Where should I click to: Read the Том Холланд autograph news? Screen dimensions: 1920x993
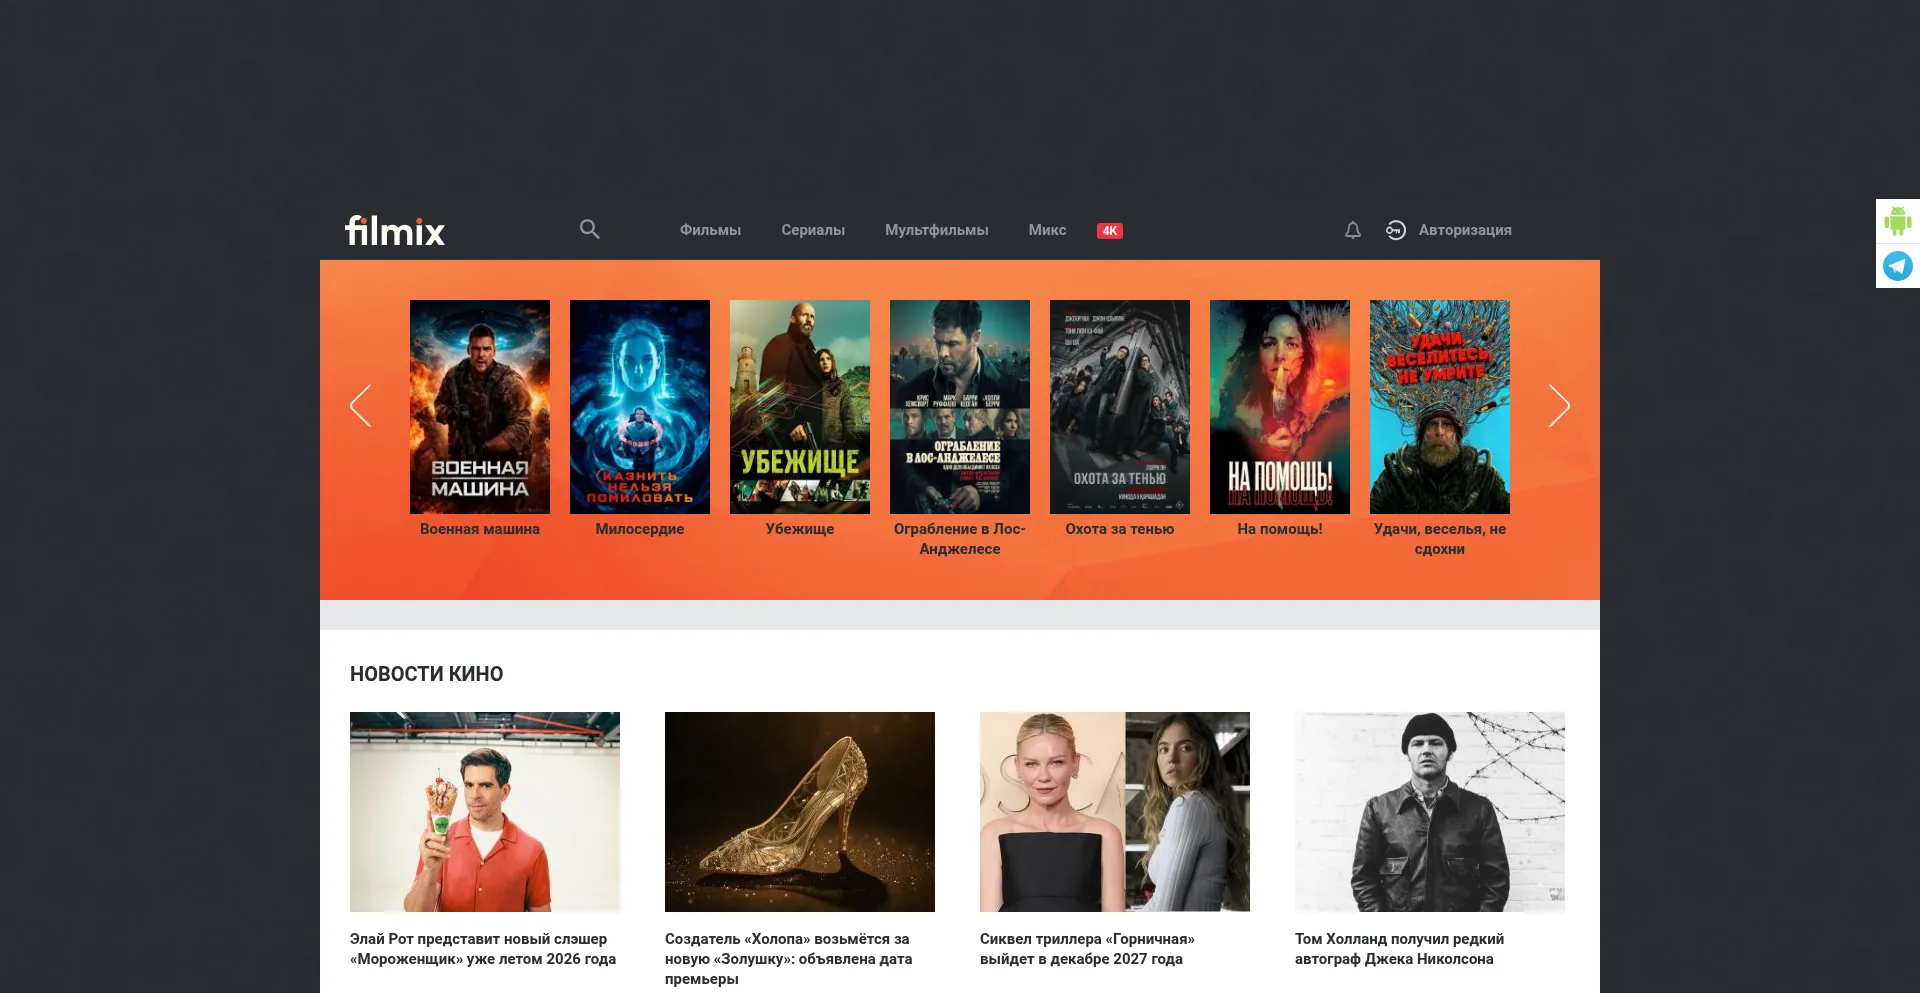pyautogui.click(x=1399, y=949)
